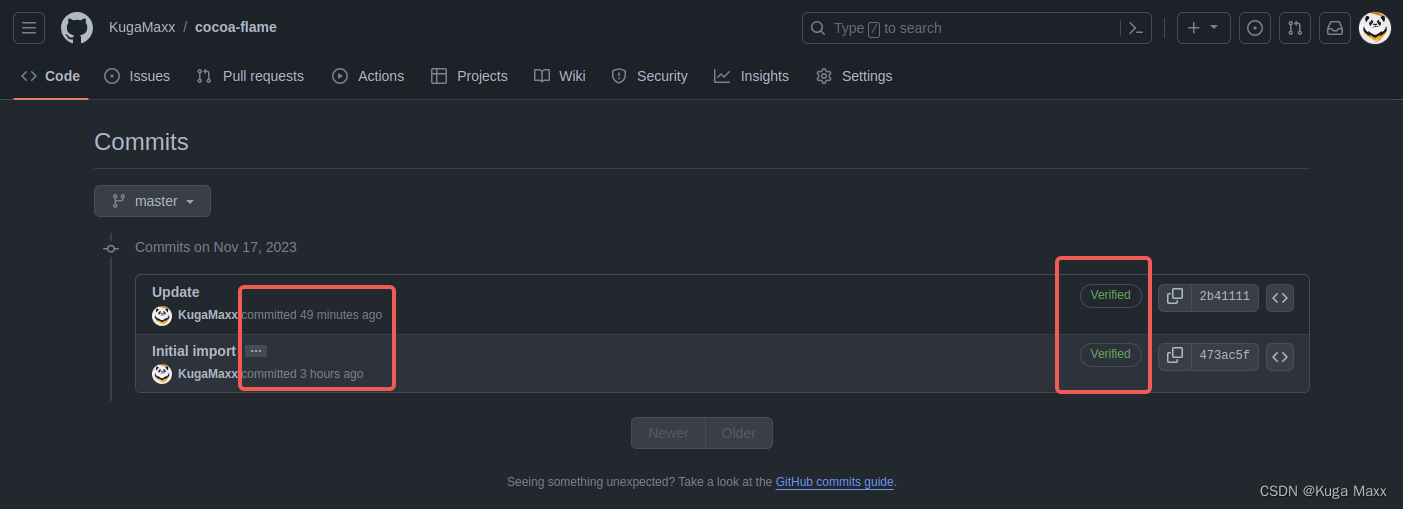1403x509 pixels.
Task: Switch to the Wiki tab
Action: click(x=560, y=76)
